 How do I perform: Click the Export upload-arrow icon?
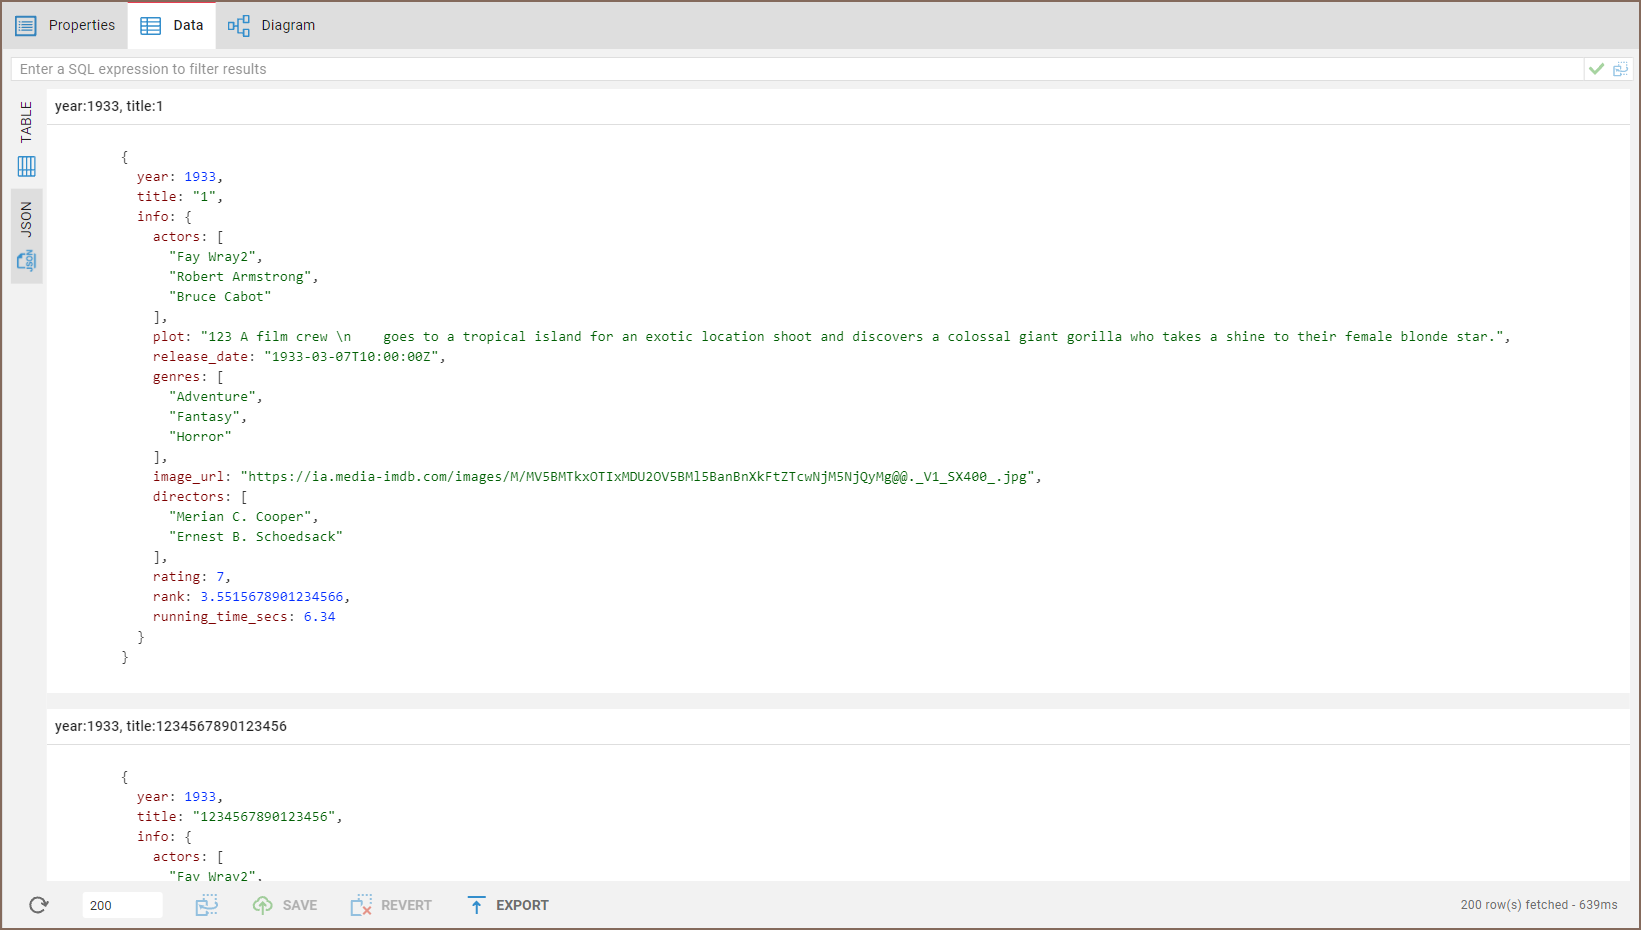coord(478,905)
